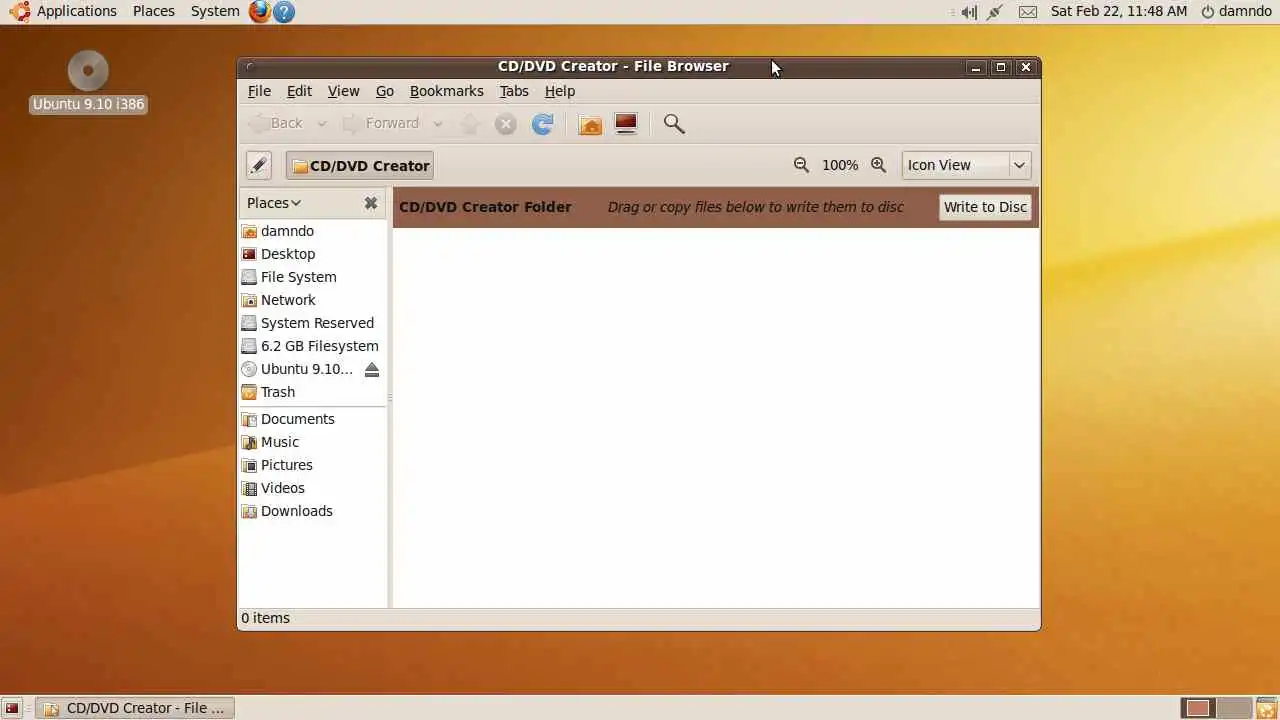
Task: Launch Firefox from the top panel
Action: pos(260,12)
